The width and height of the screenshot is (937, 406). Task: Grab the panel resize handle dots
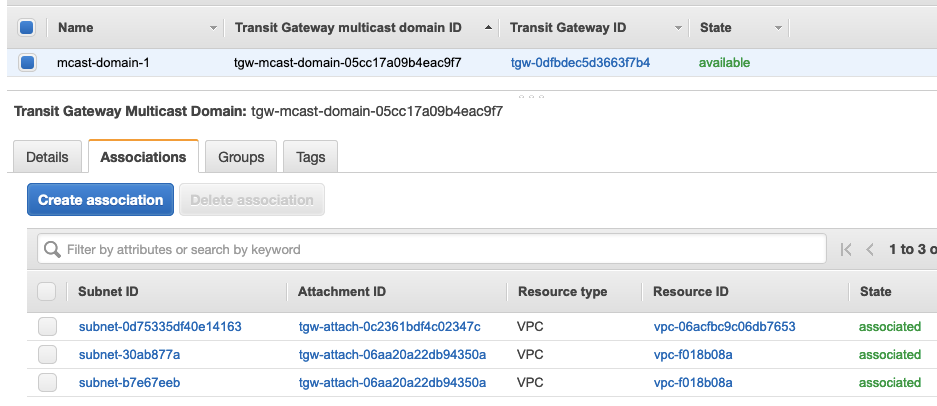pos(531,96)
